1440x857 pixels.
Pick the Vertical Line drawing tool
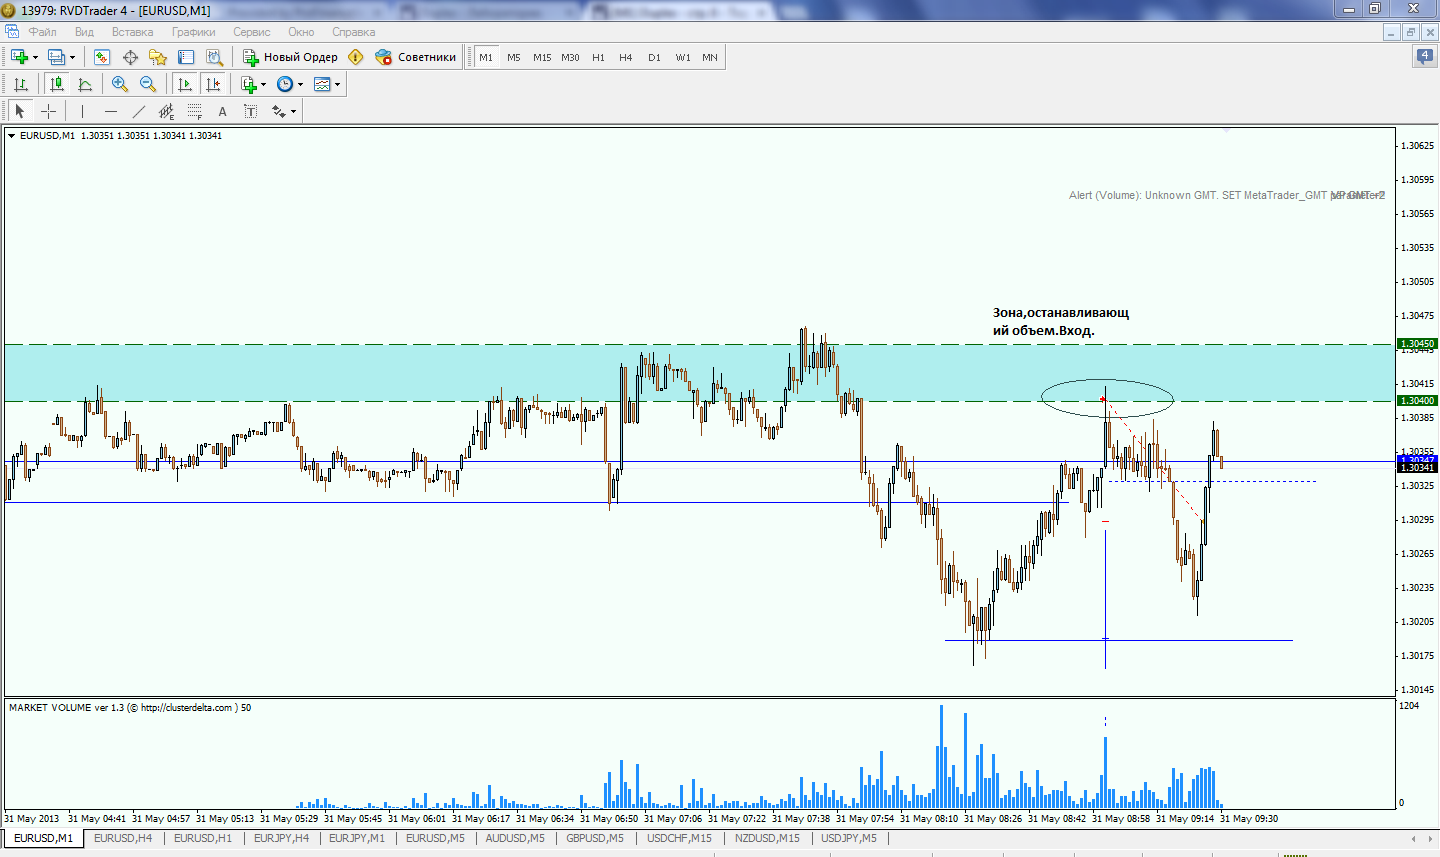click(82, 111)
